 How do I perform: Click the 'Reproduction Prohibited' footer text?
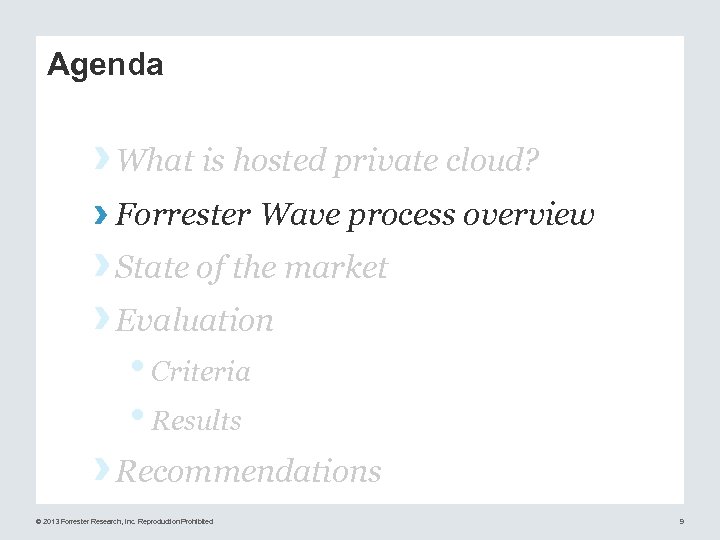click(175, 521)
